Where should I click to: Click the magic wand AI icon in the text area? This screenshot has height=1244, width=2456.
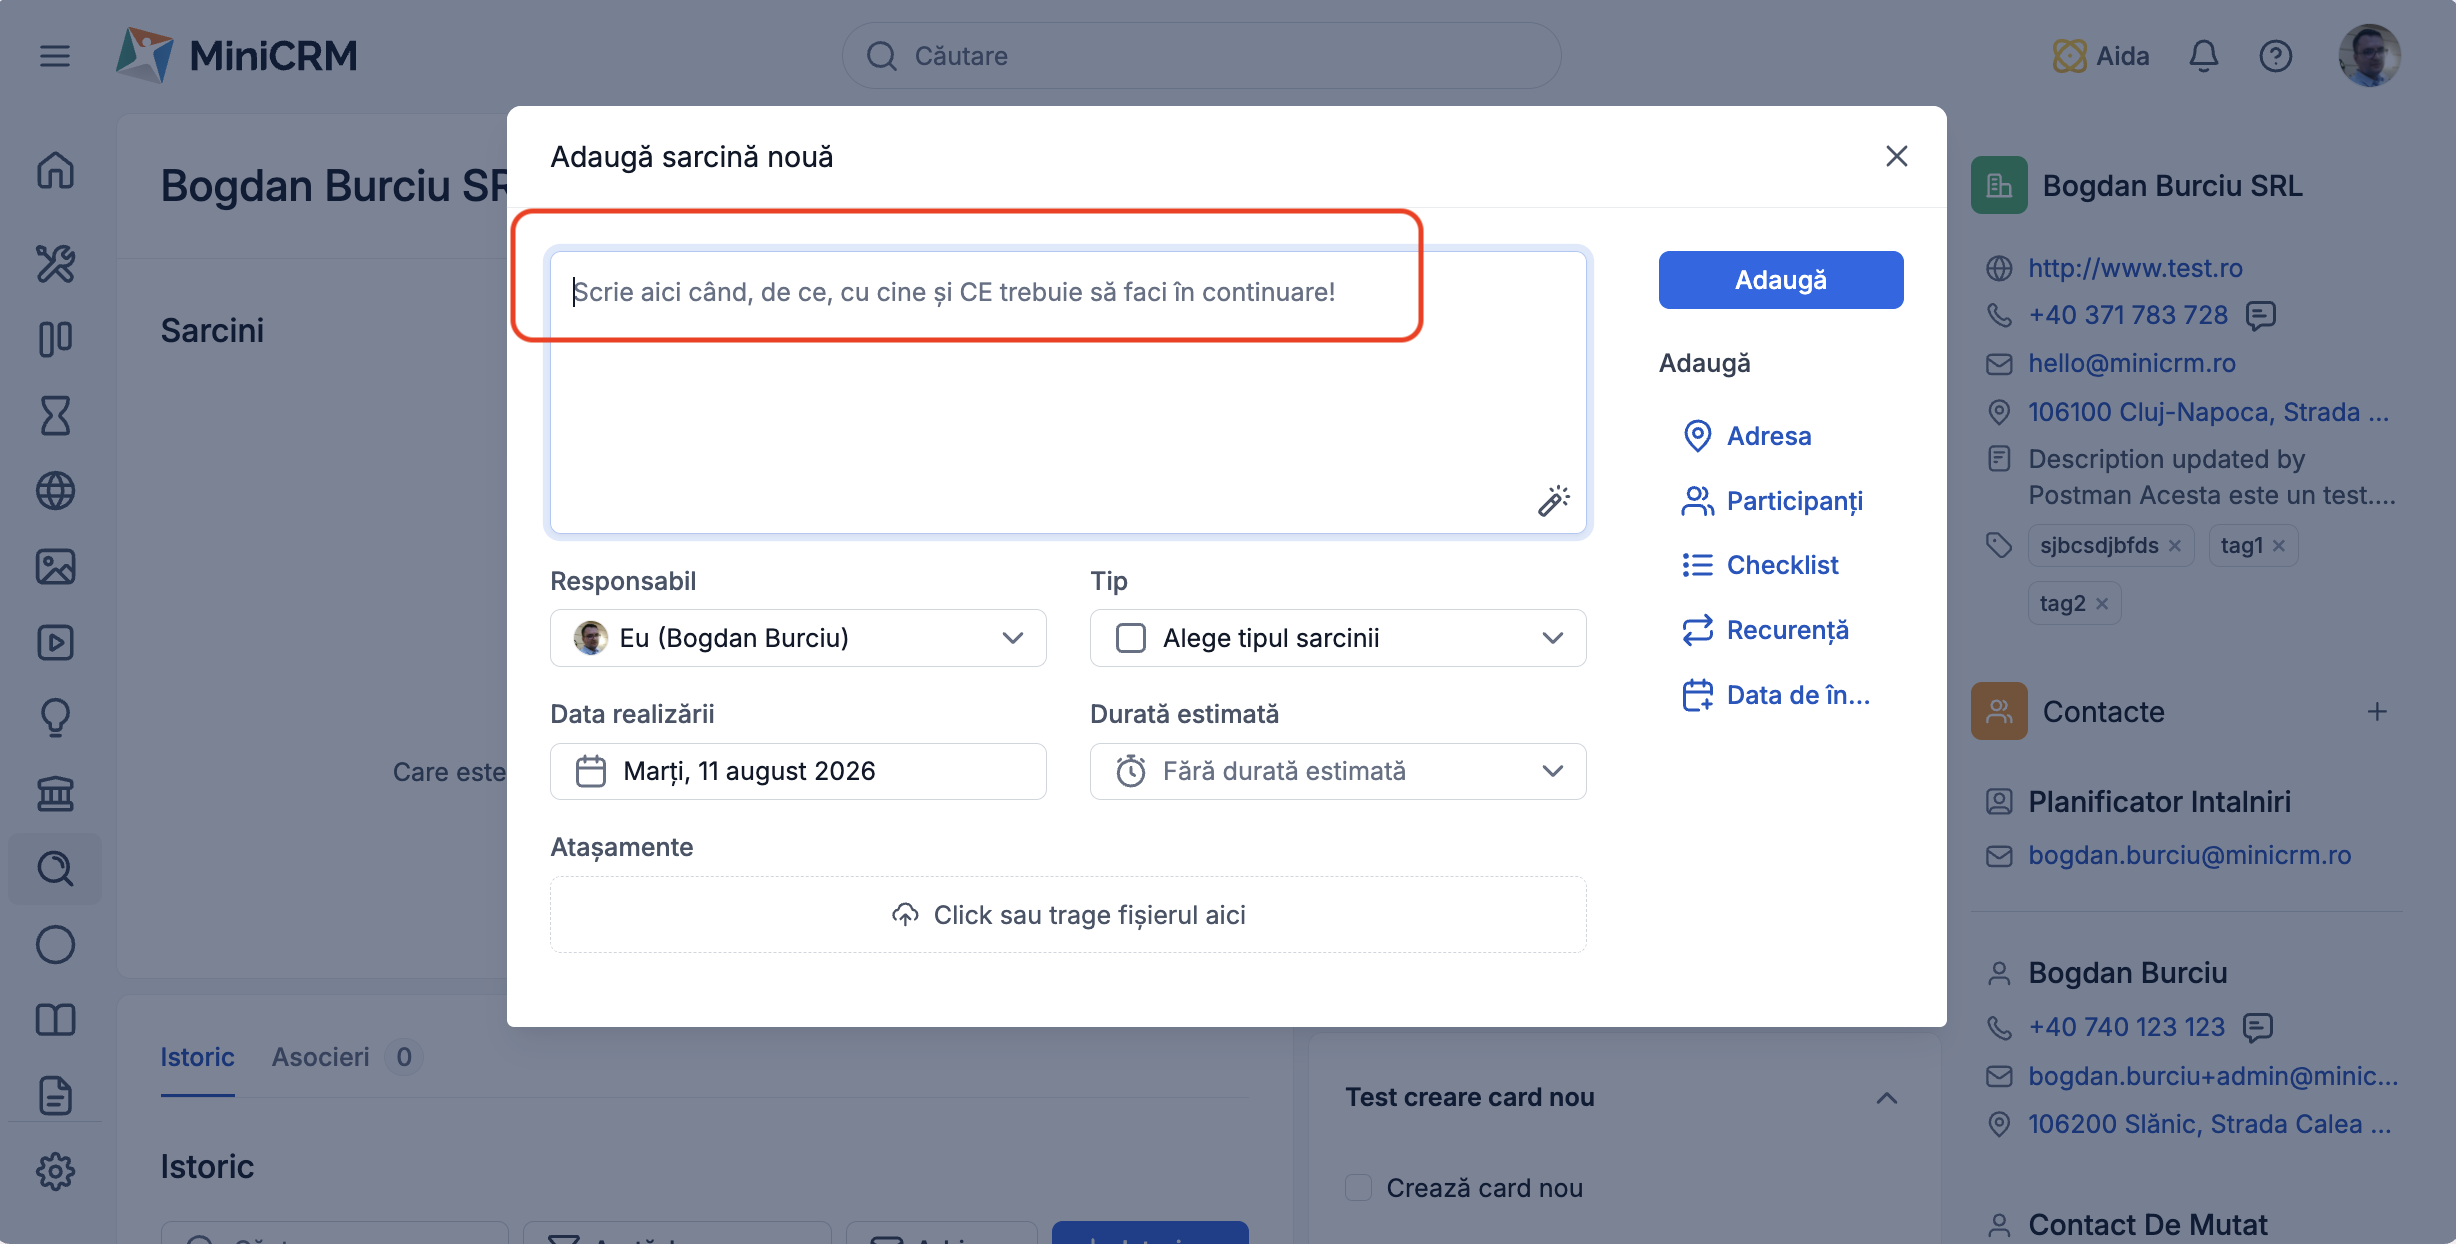click(1553, 500)
